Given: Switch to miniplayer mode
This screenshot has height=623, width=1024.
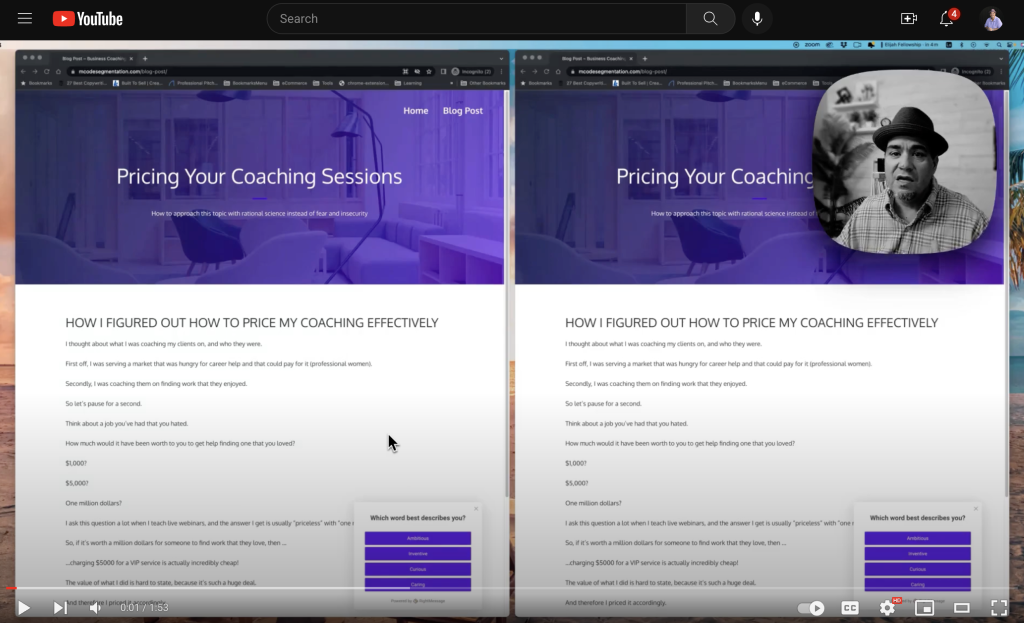Looking at the screenshot, I should (x=925, y=607).
